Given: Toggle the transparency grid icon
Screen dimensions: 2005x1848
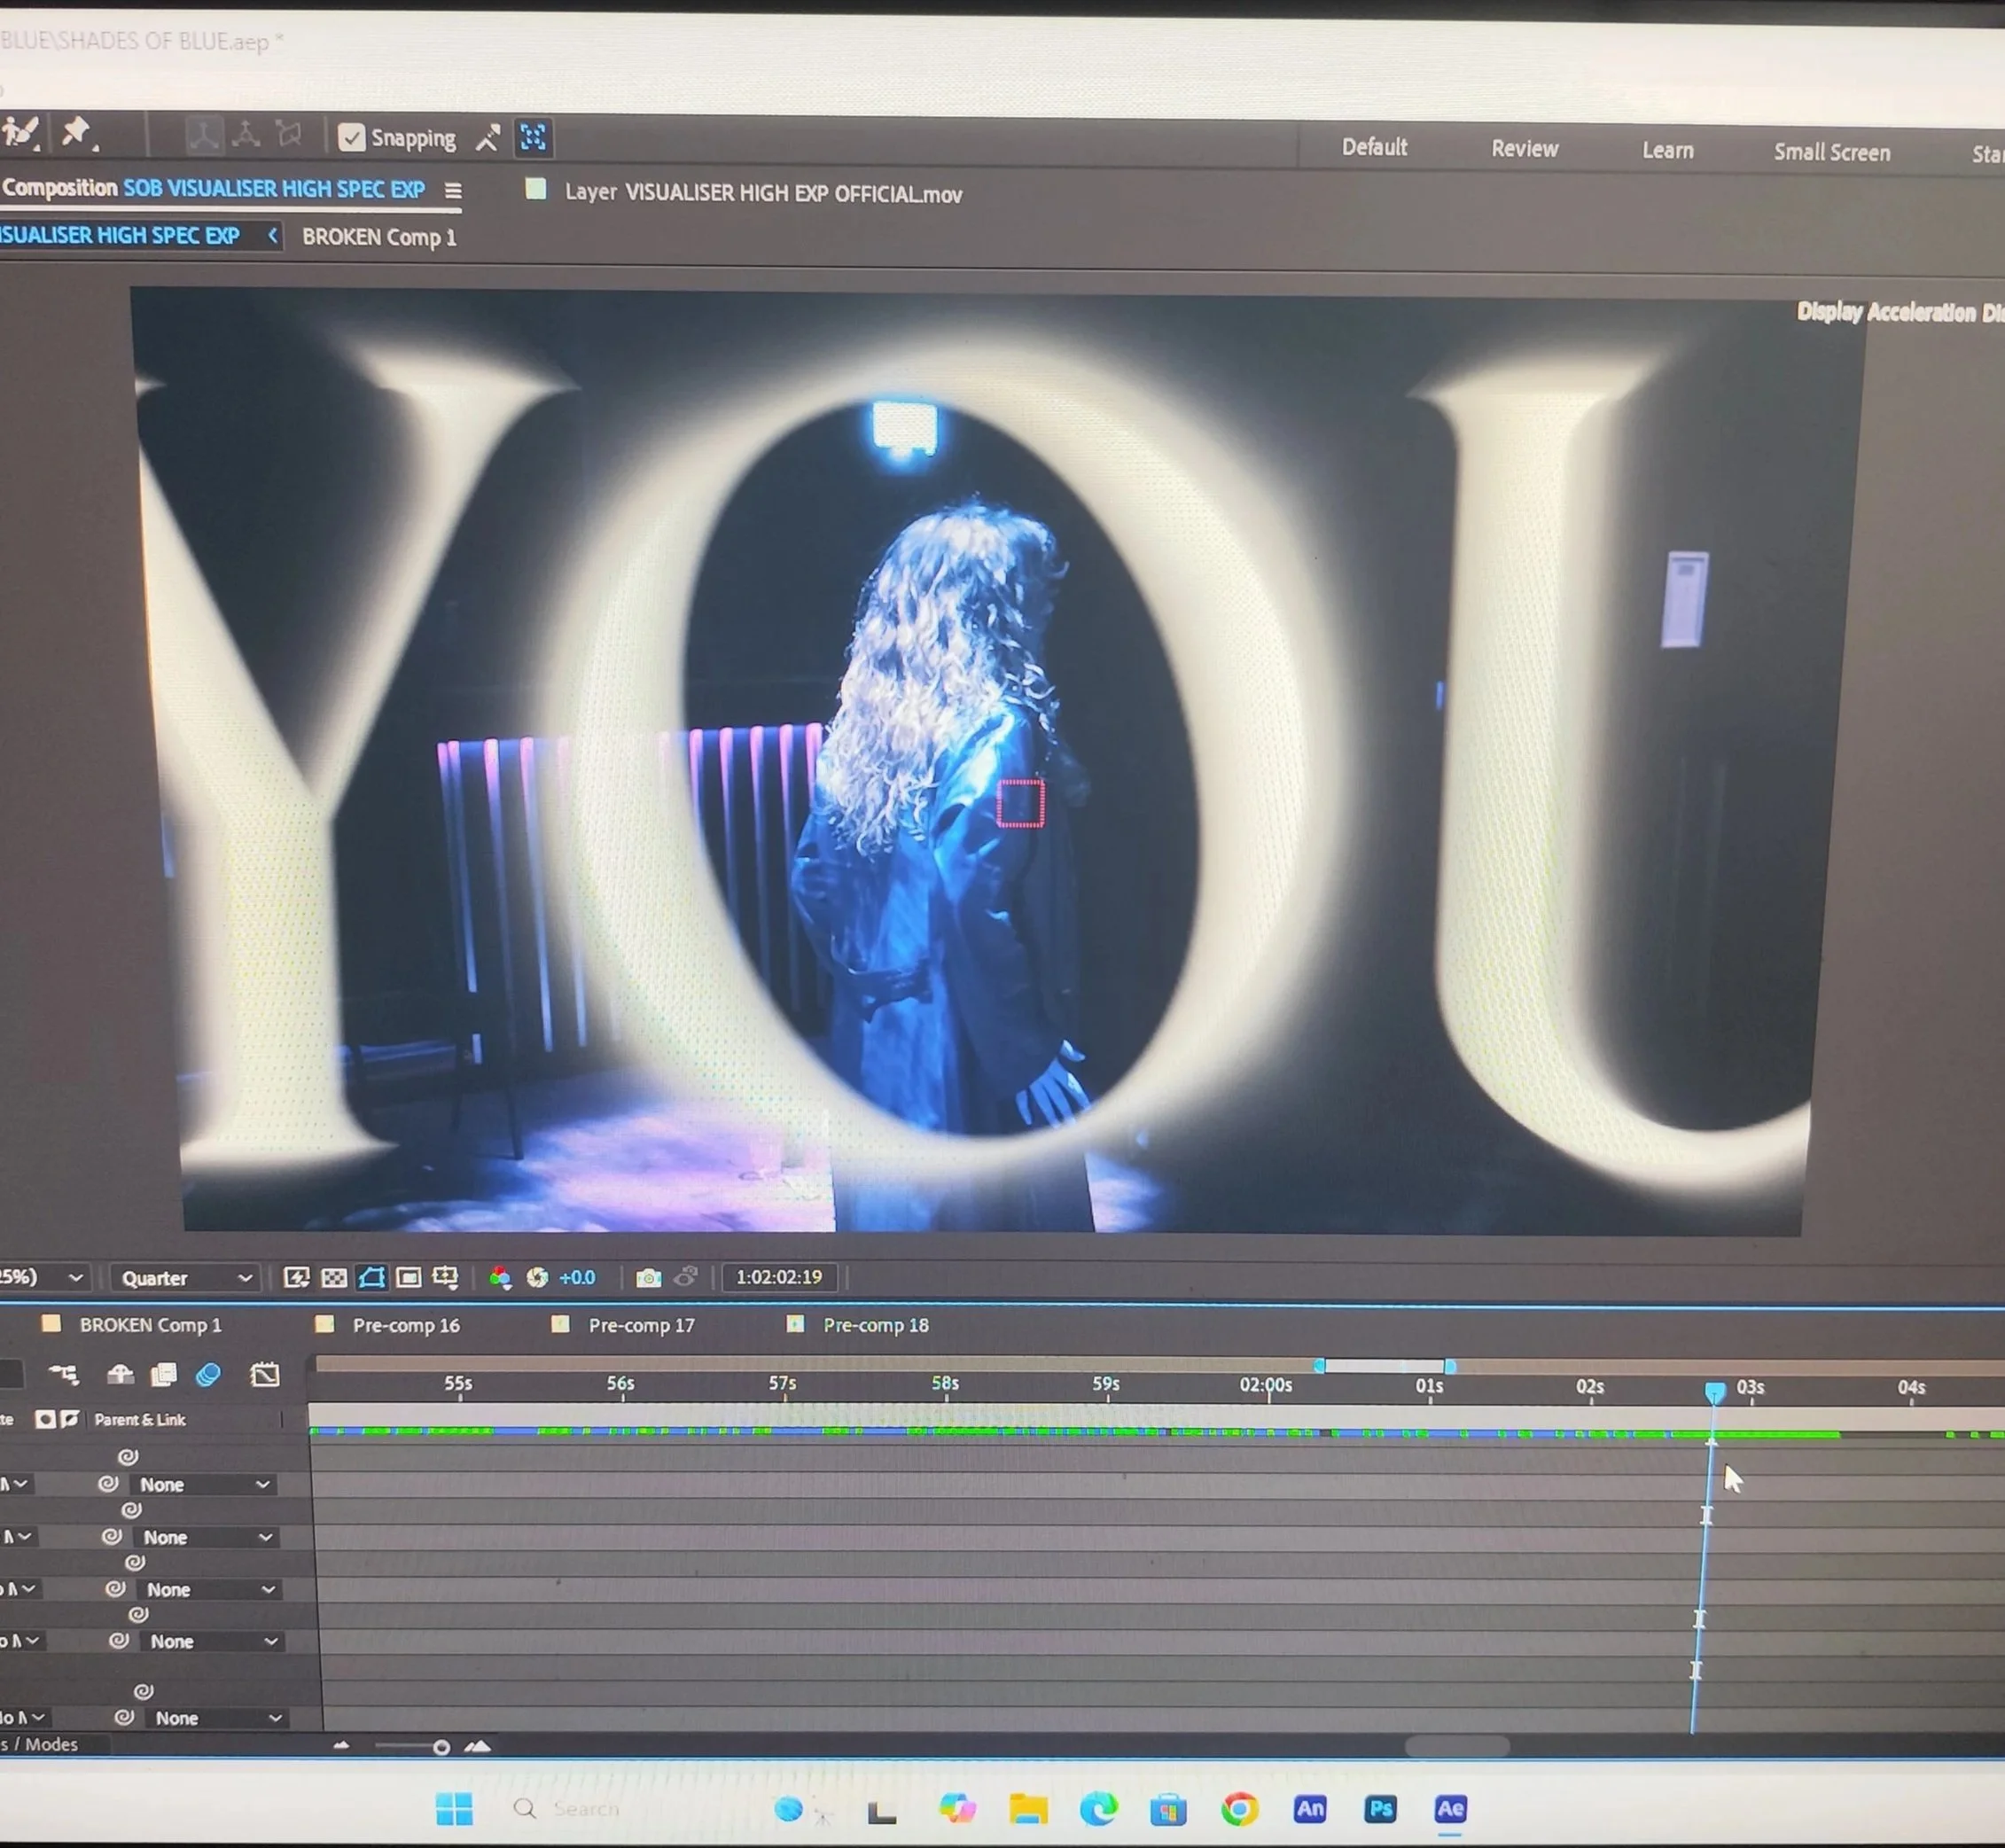Looking at the screenshot, I should point(334,1278).
